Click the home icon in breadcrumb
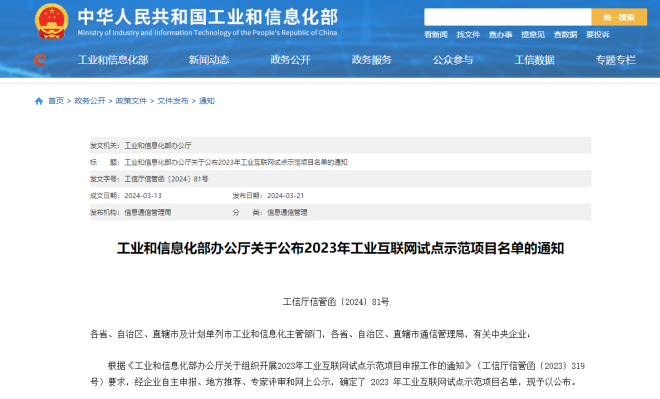Screen dimensions: 660x399 [39, 101]
